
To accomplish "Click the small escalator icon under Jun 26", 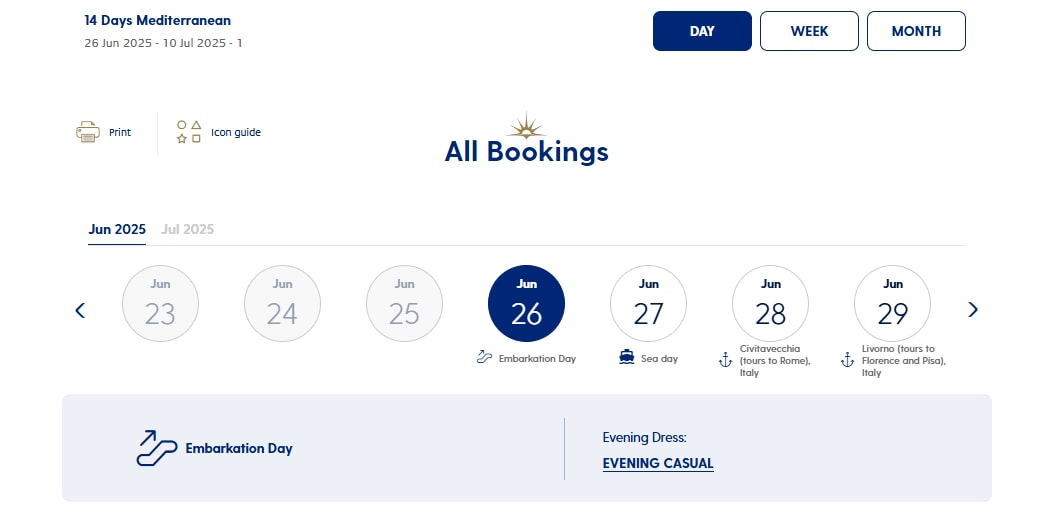I will coord(485,357).
